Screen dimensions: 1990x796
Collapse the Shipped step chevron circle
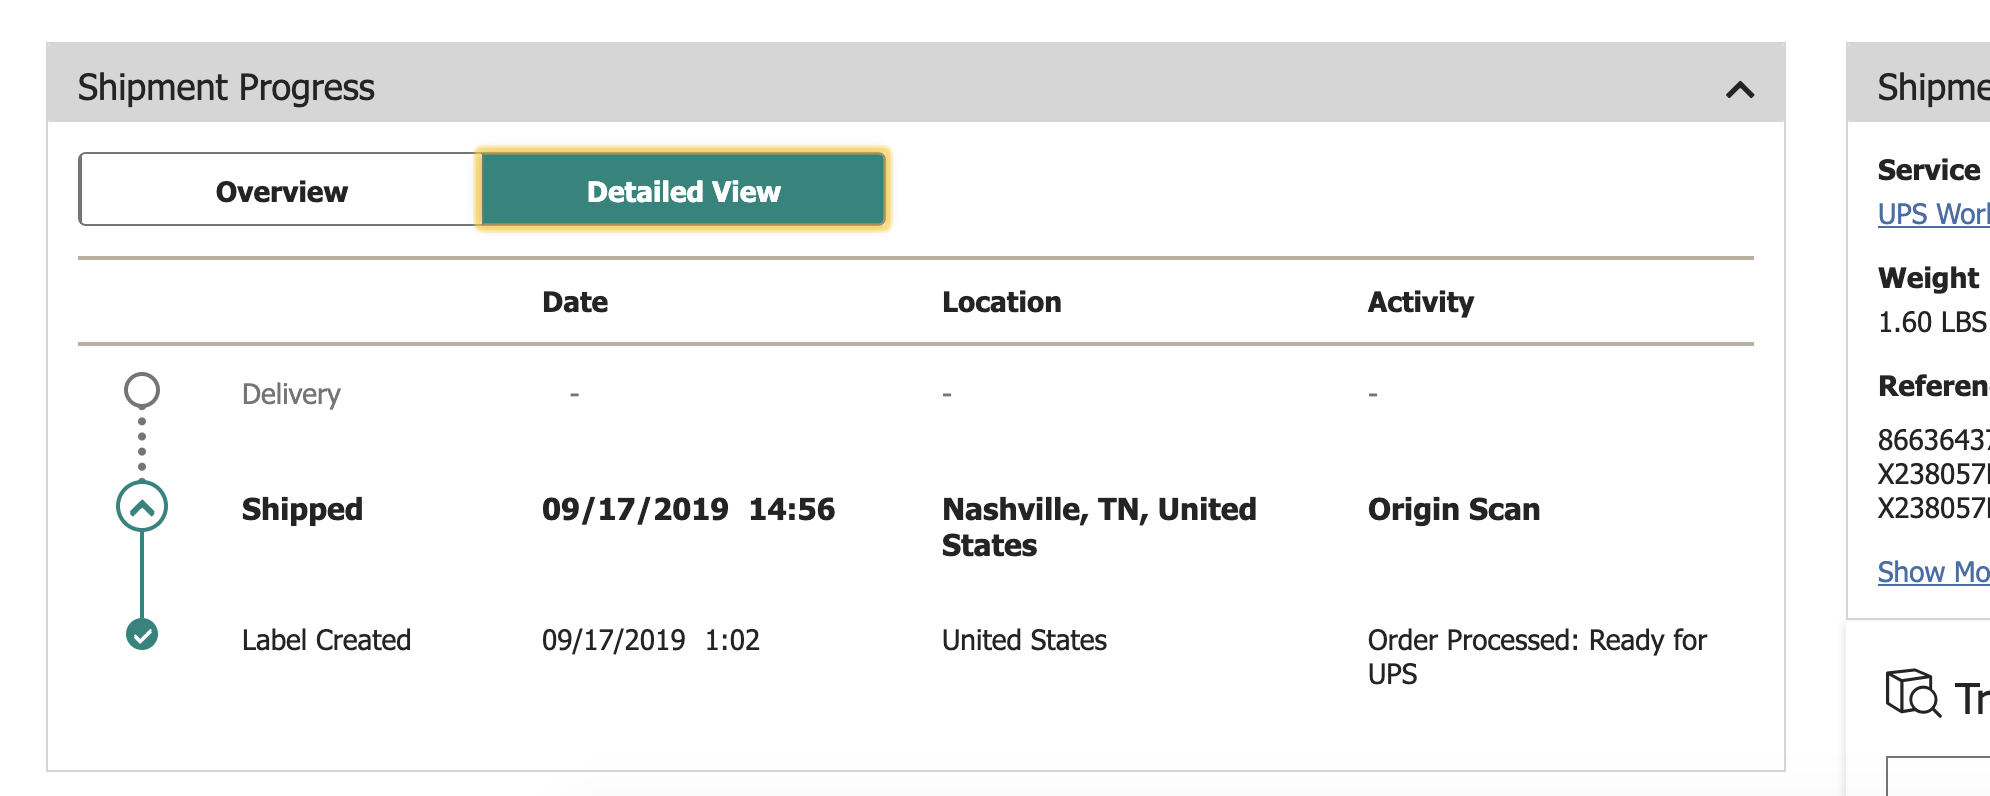pyautogui.click(x=142, y=507)
